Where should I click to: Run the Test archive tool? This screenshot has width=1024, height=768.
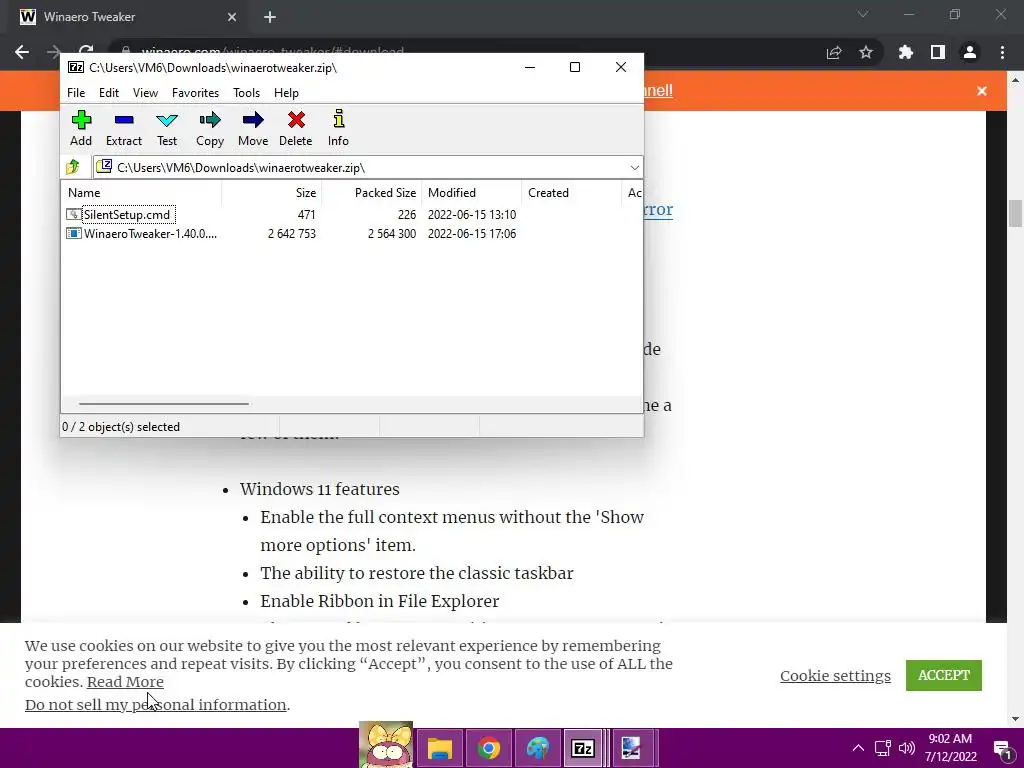[167, 128]
